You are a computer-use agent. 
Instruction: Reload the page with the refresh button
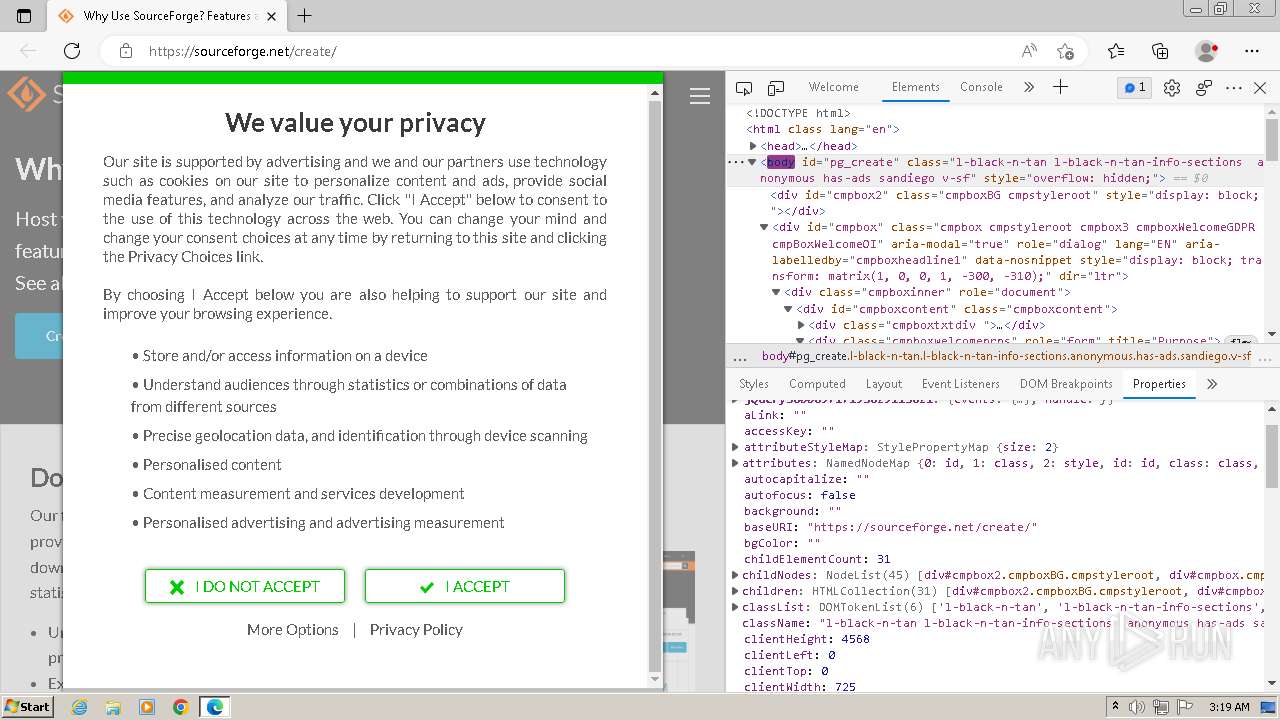72,51
